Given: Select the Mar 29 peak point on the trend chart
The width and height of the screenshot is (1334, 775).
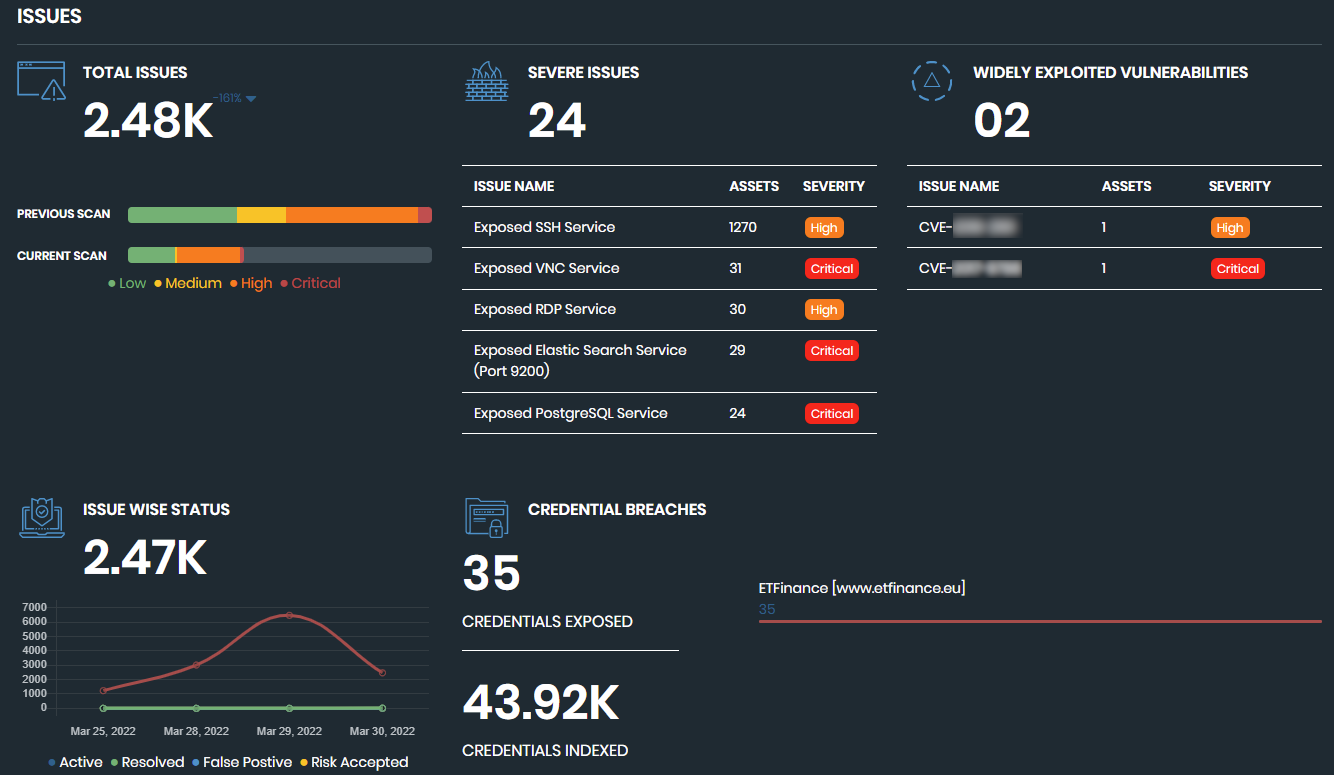Looking at the screenshot, I should point(289,615).
